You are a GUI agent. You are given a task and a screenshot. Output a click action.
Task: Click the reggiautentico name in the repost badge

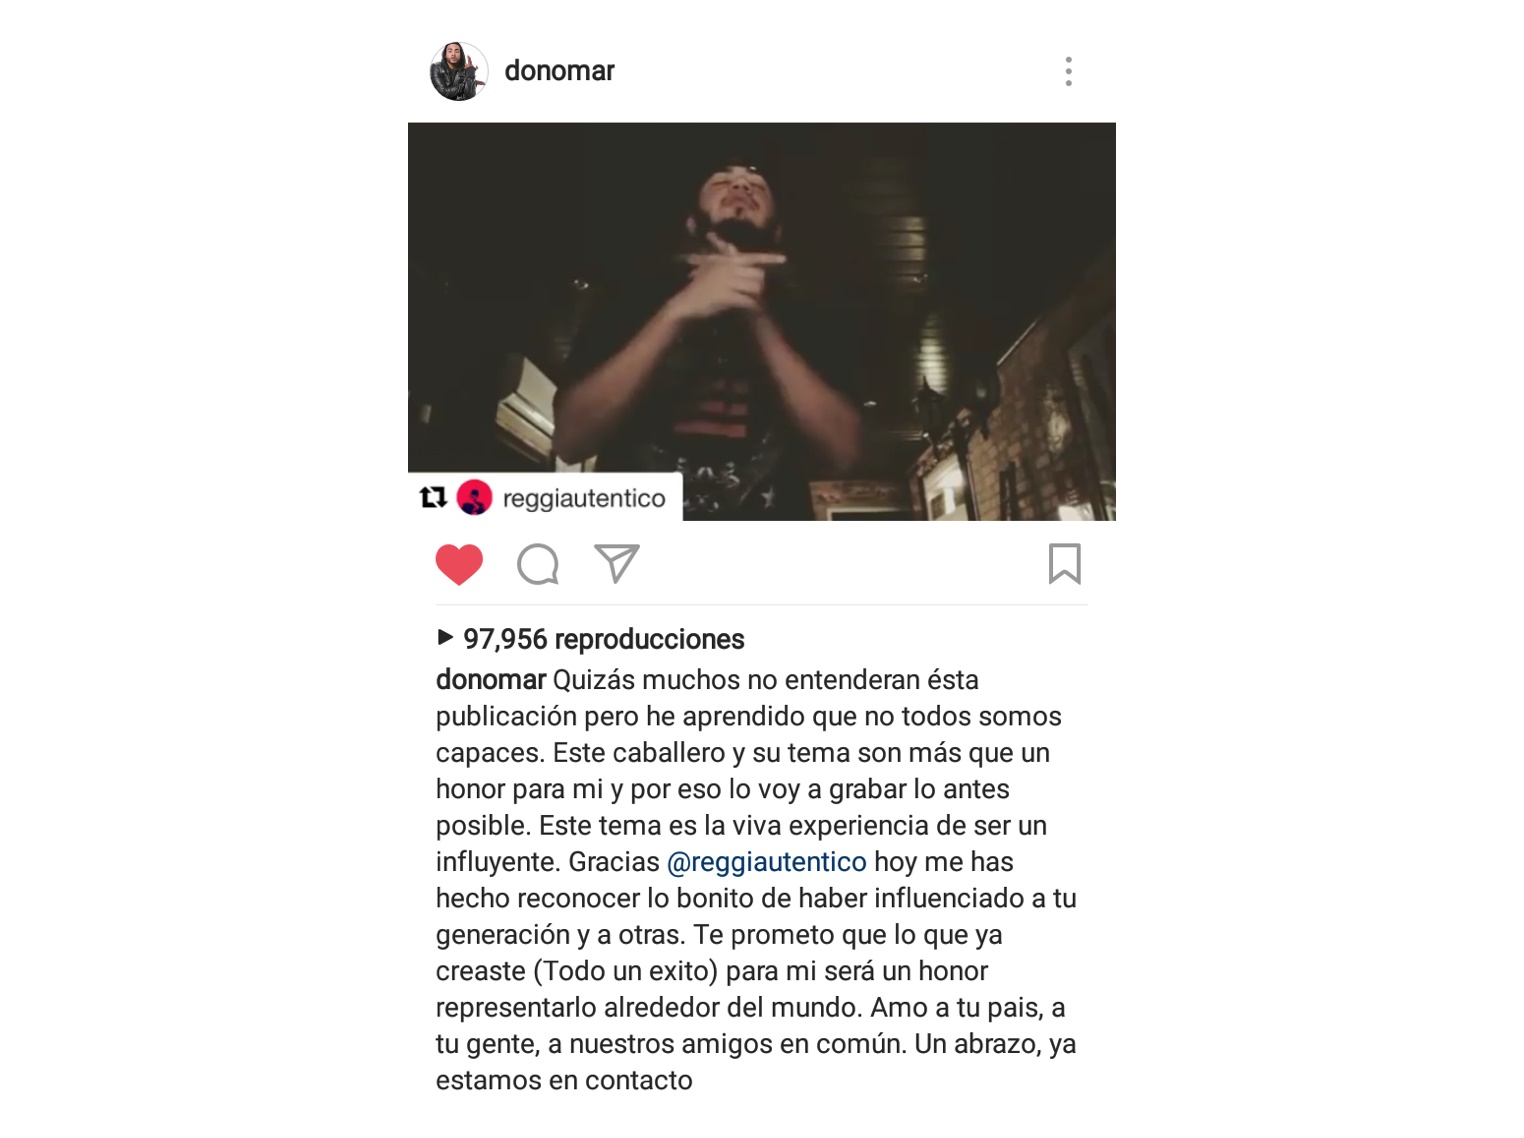(584, 498)
